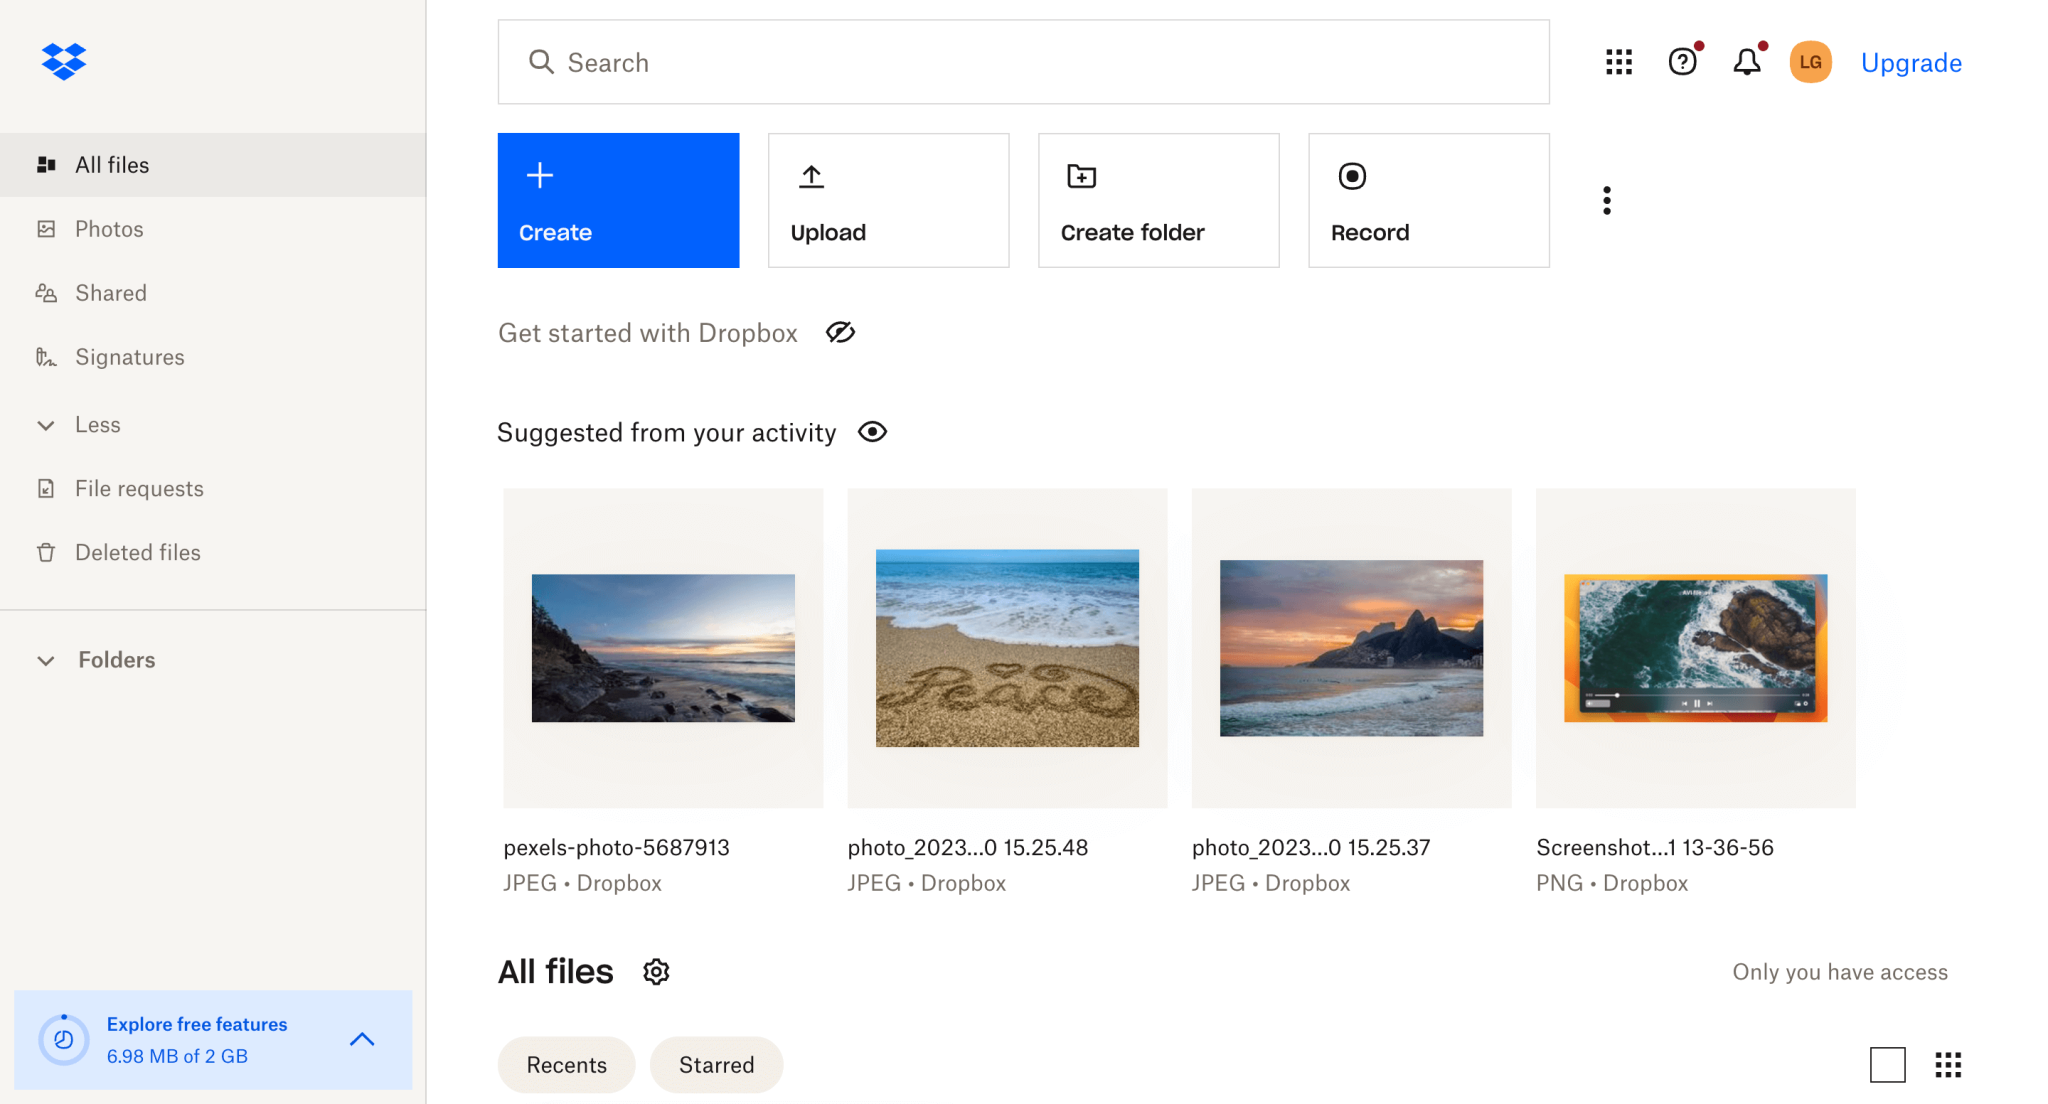Open the Dropbox apps grid

click(x=1617, y=61)
